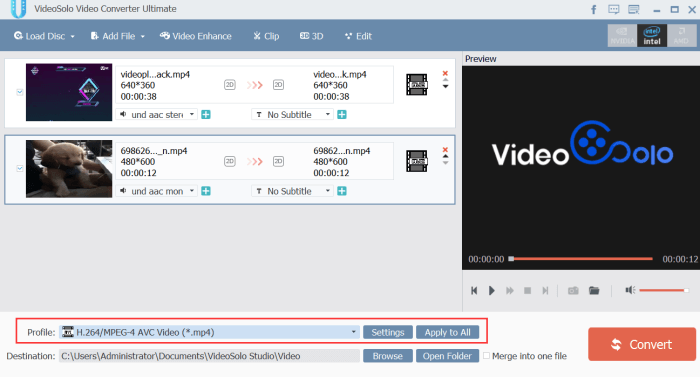Expand the und aac stereo audio dropdown
This screenshot has height=377, width=700.
click(x=157, y=114)
